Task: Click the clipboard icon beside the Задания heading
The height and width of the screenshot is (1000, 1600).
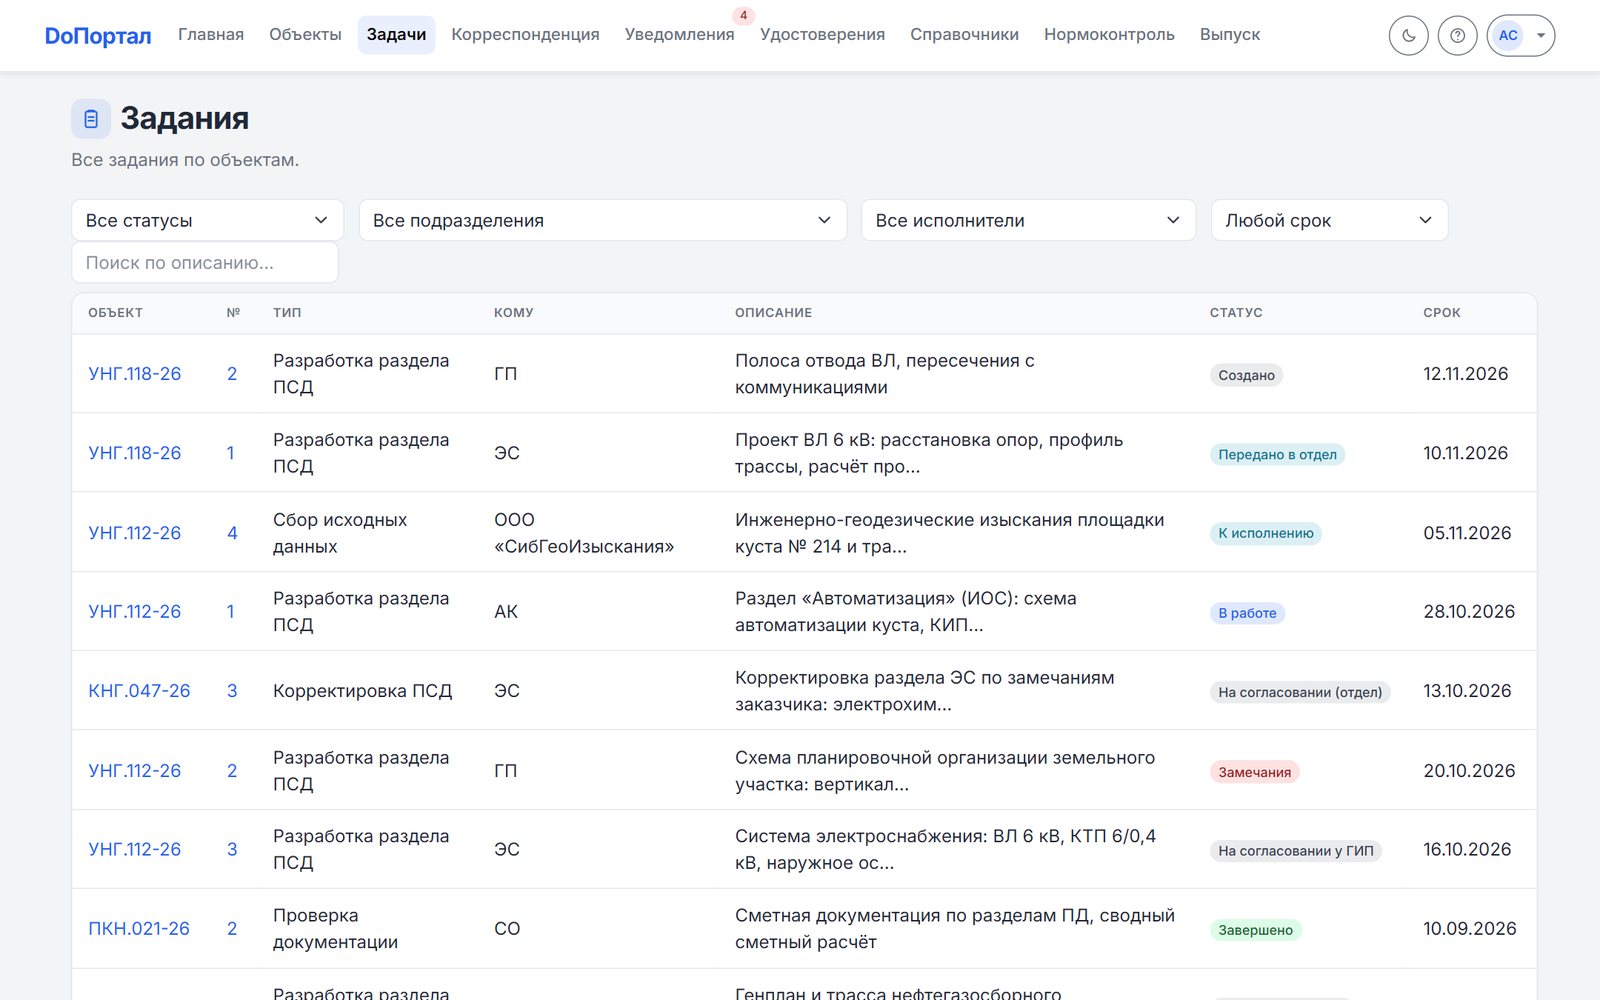Action: (x=91, y=119)
